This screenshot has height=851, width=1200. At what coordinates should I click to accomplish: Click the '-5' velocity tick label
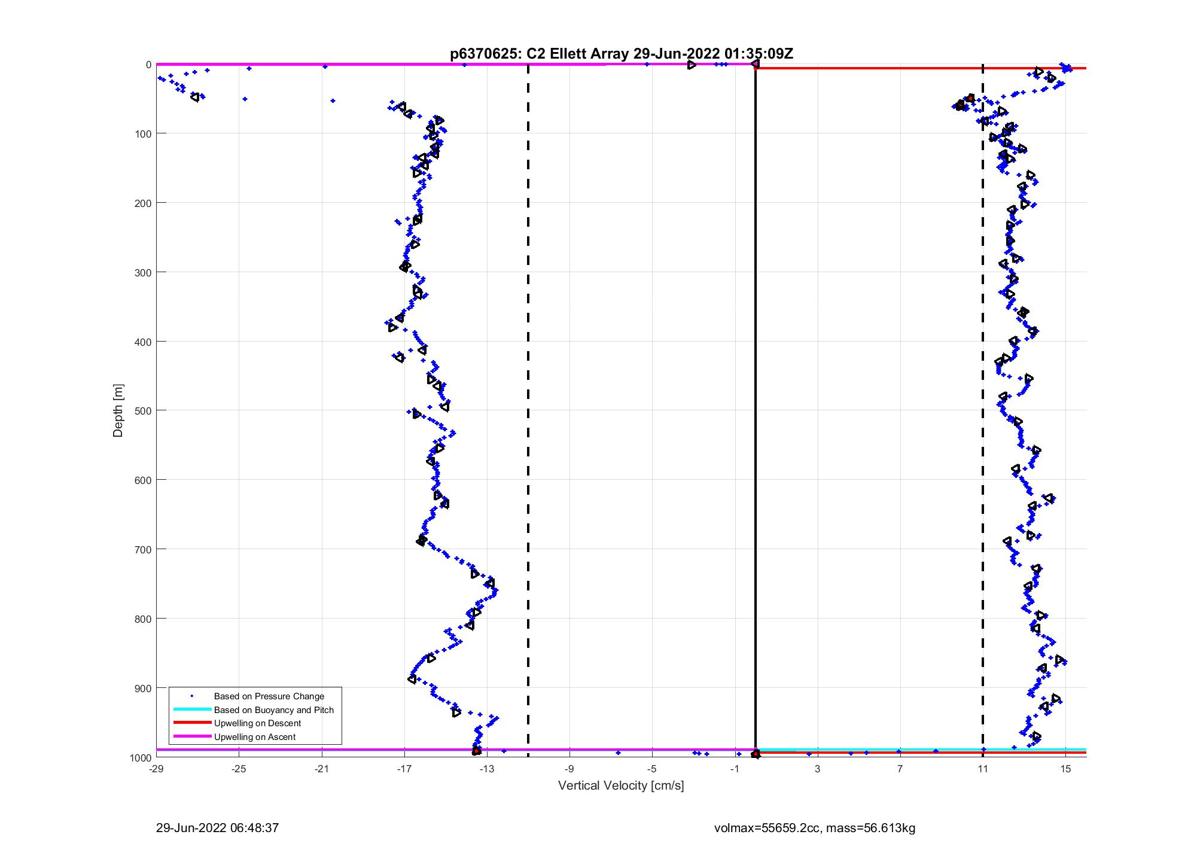(x=652, y=768)
